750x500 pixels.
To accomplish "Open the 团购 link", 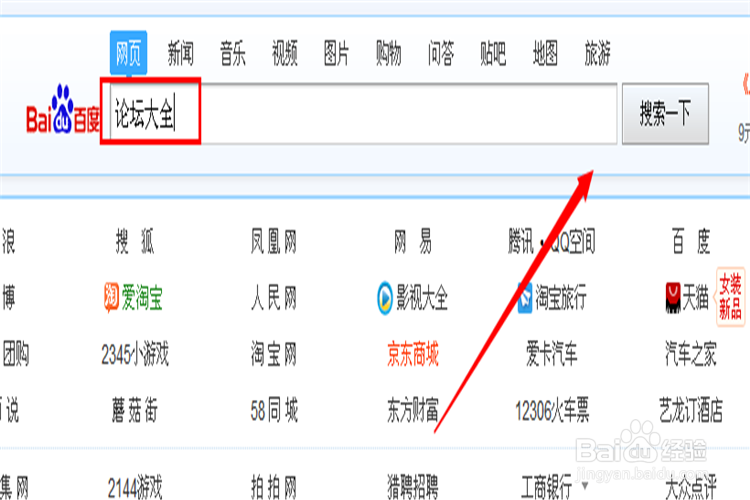I will pos(16,355).
